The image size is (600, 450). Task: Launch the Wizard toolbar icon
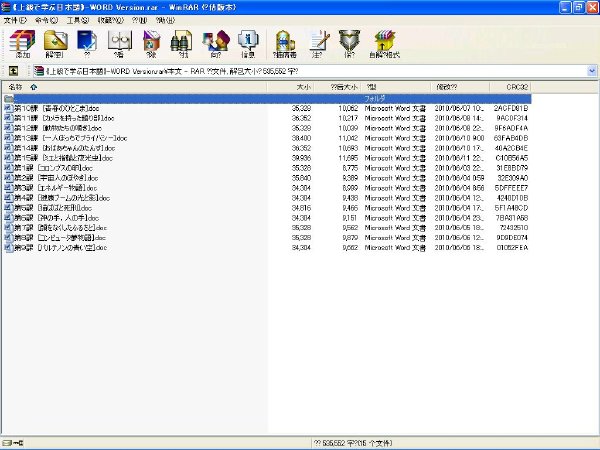coord(216,41)
